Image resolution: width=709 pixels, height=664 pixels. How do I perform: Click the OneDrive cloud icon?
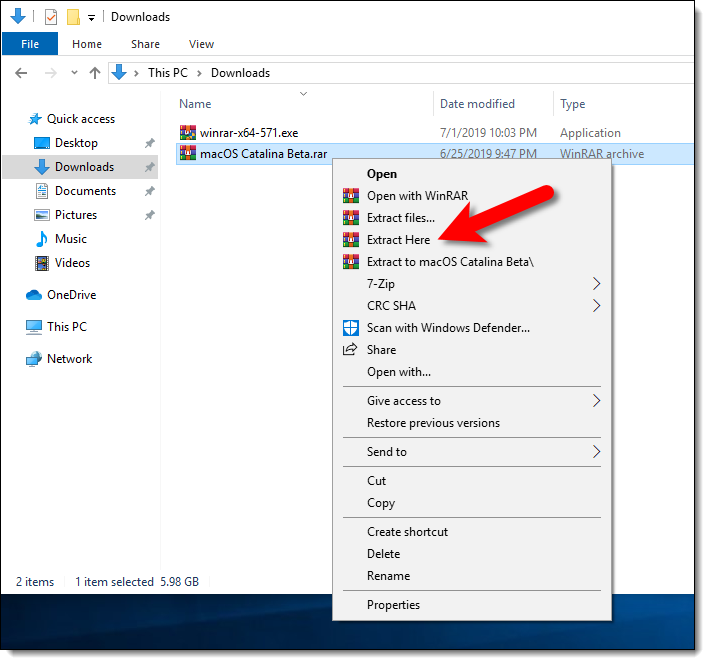pos(34,295)
